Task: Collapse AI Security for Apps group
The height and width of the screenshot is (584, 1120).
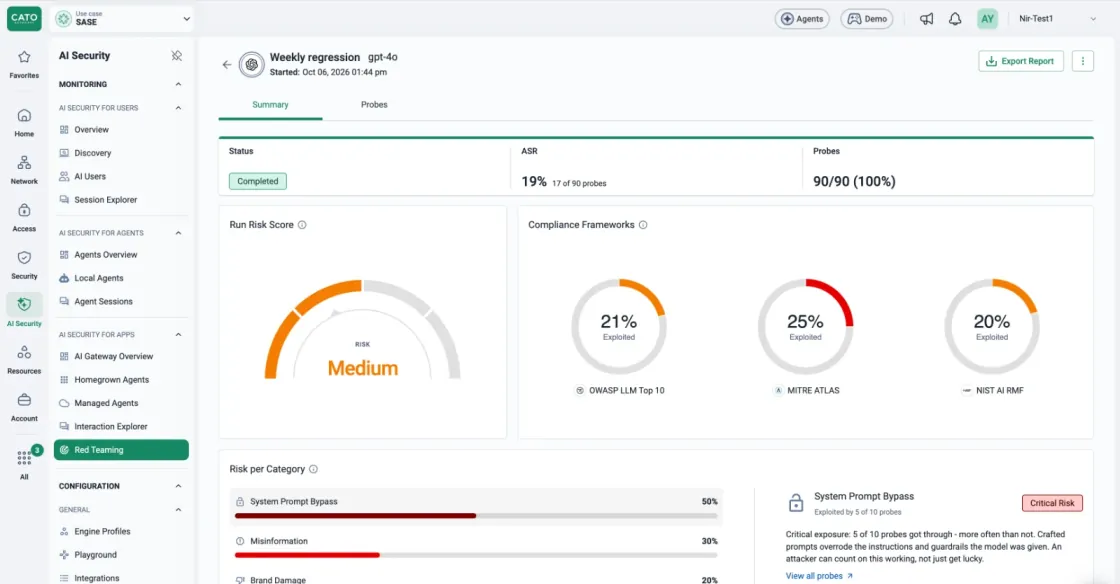Action: click(x=178, y=334)
